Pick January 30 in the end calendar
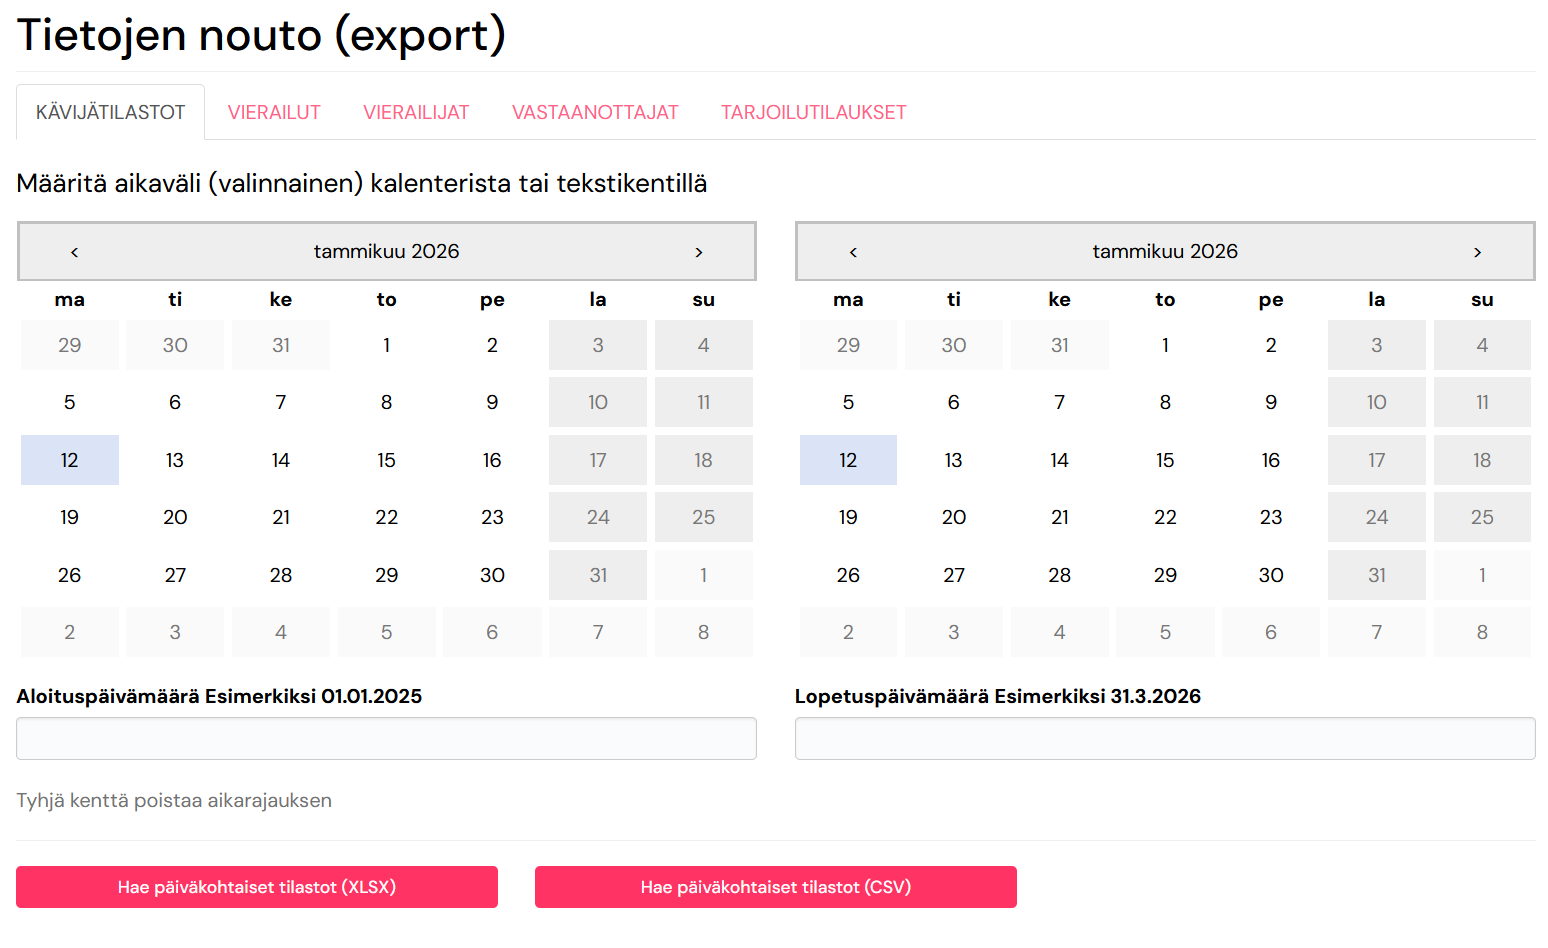Screen dimensions: 1548x948 [x=1271, y=575]
